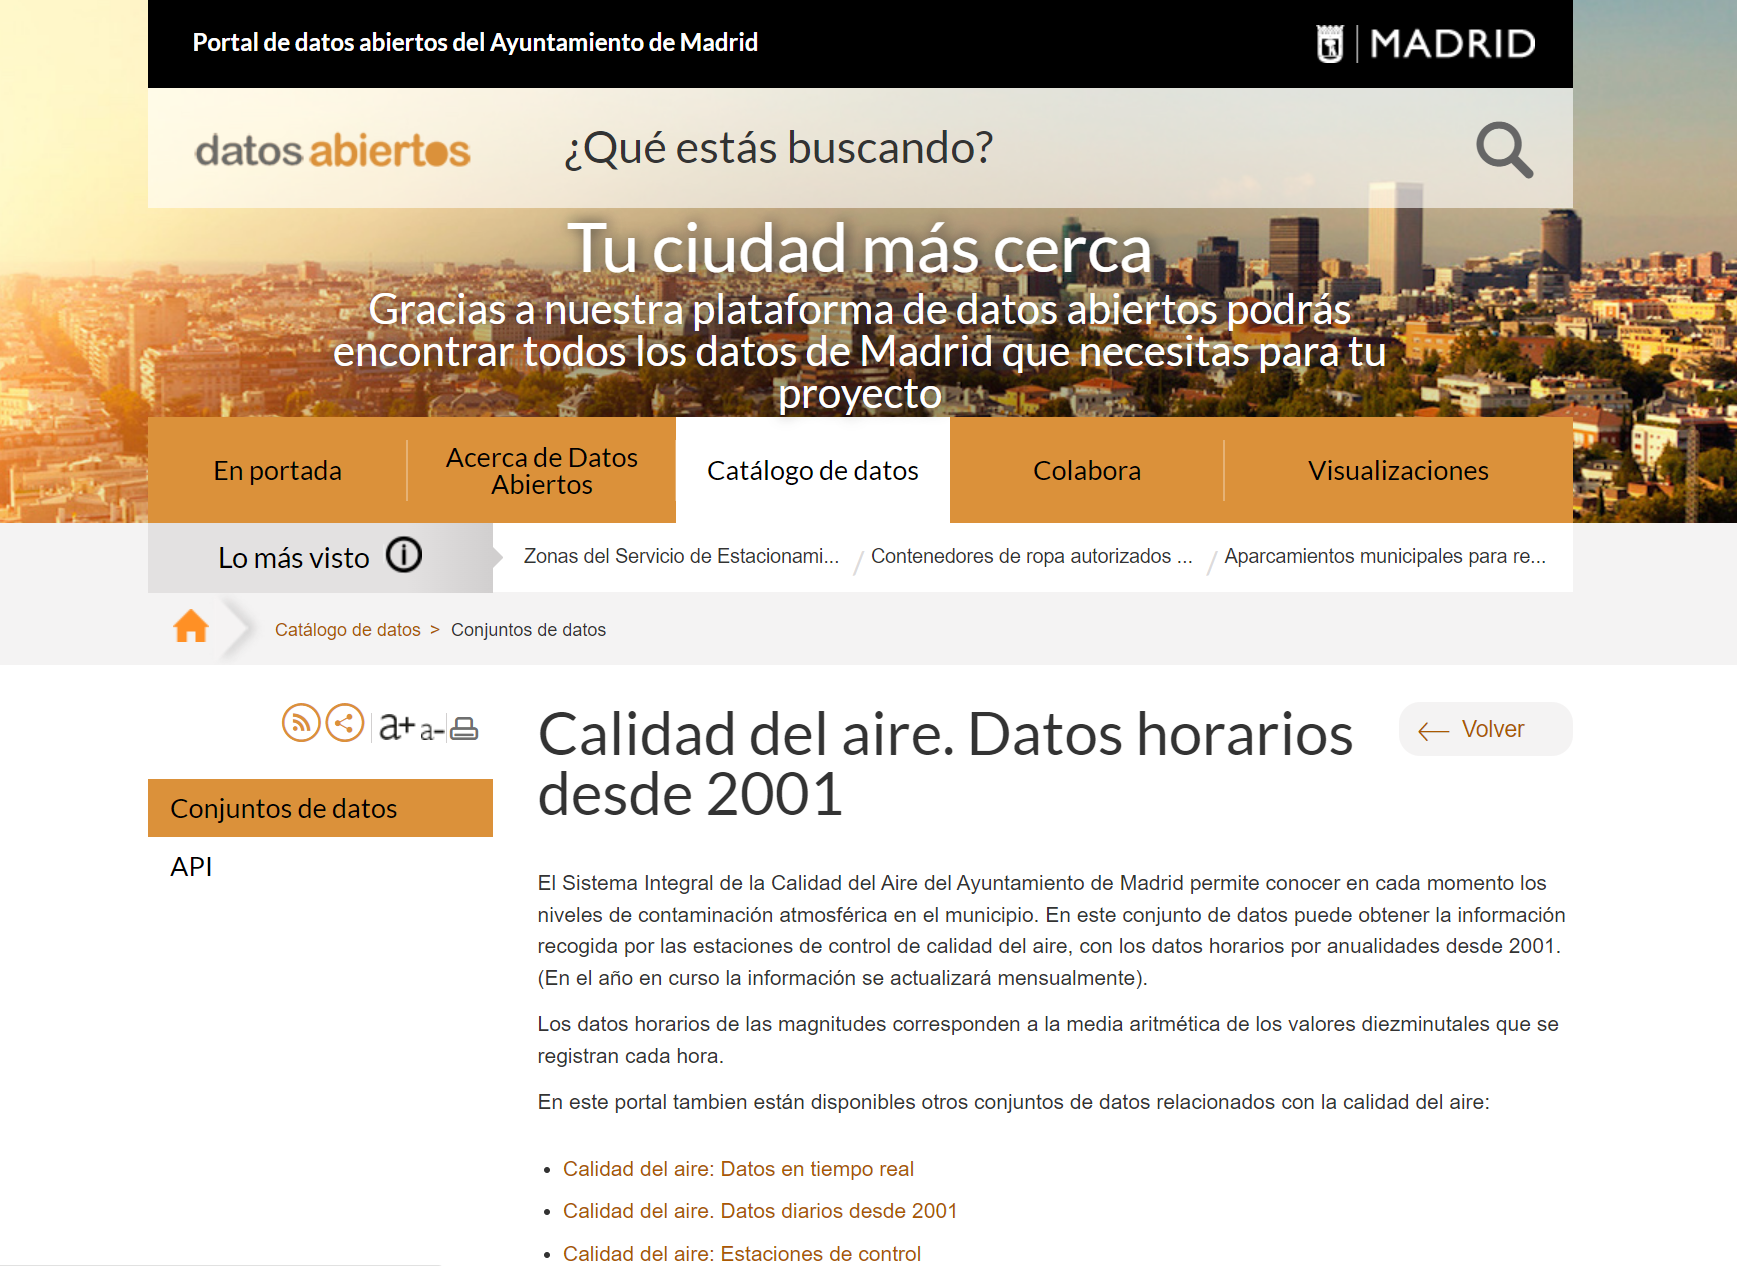Screen dimensions: 1737x1266
Task: Open Contenedores de ropa autorizados link
Action: [x=1031, y=556]
